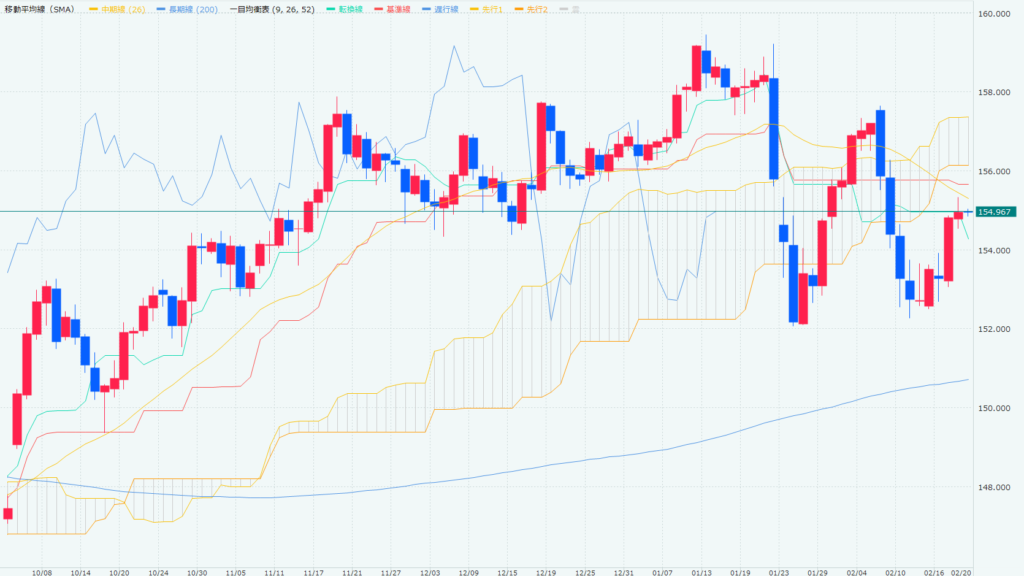Screen dimensions: 1024x576
Task: Click the 160.000 price axis label
Action: coord(997,14)
